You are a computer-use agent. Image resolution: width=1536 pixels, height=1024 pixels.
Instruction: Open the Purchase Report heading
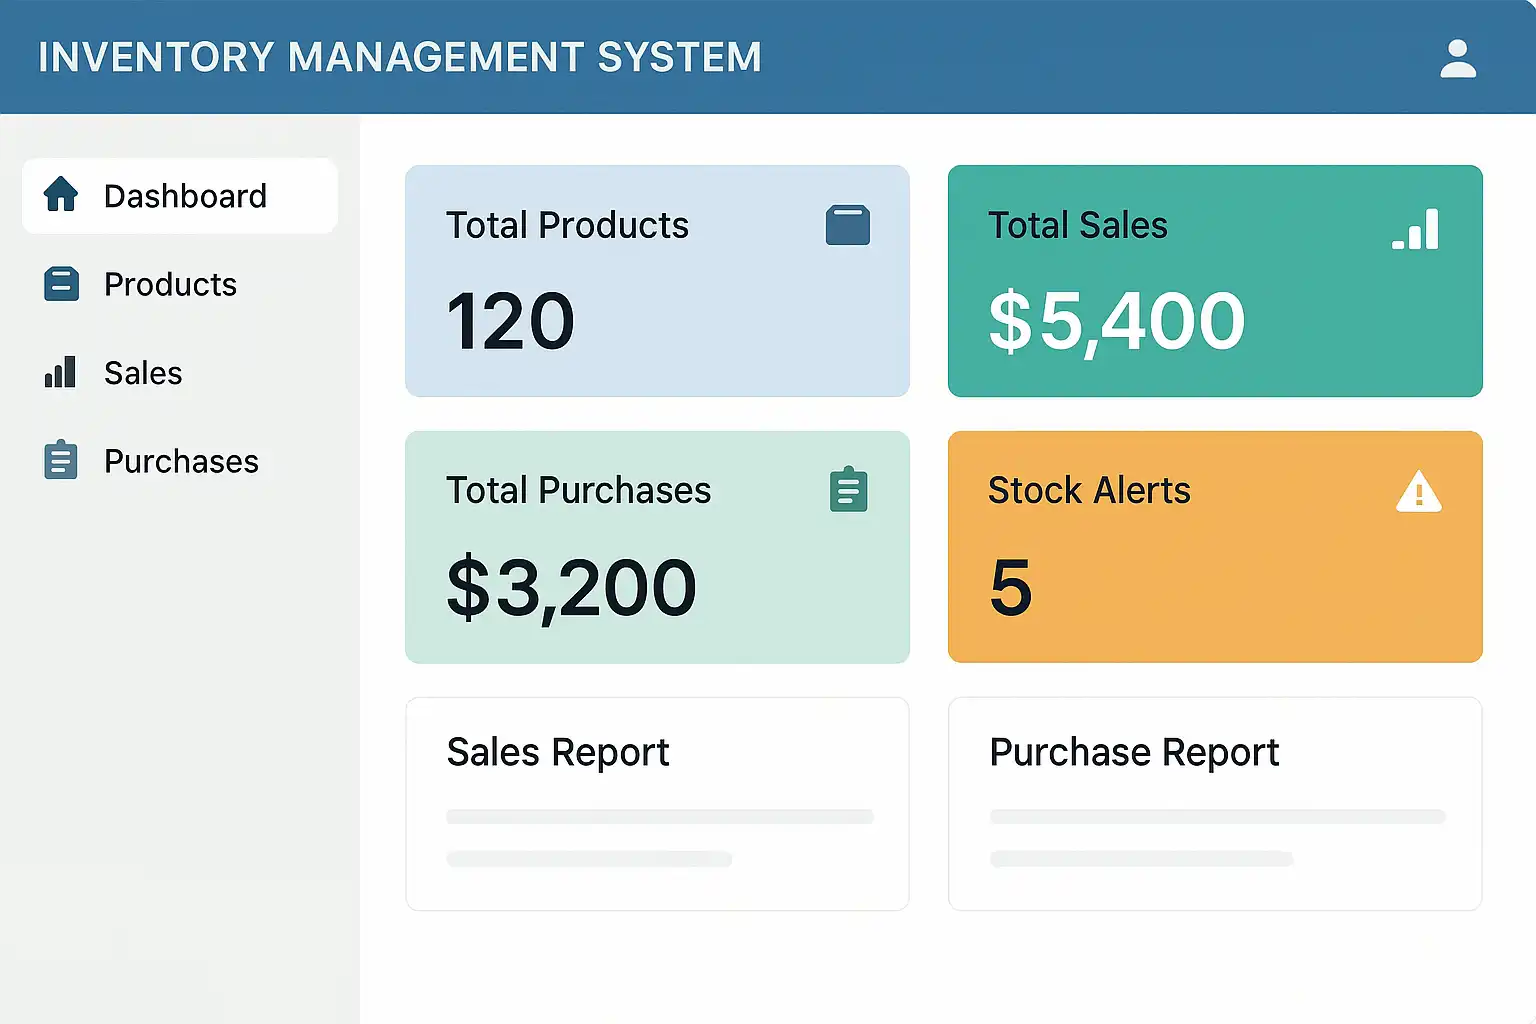[x=1134, y=752]
